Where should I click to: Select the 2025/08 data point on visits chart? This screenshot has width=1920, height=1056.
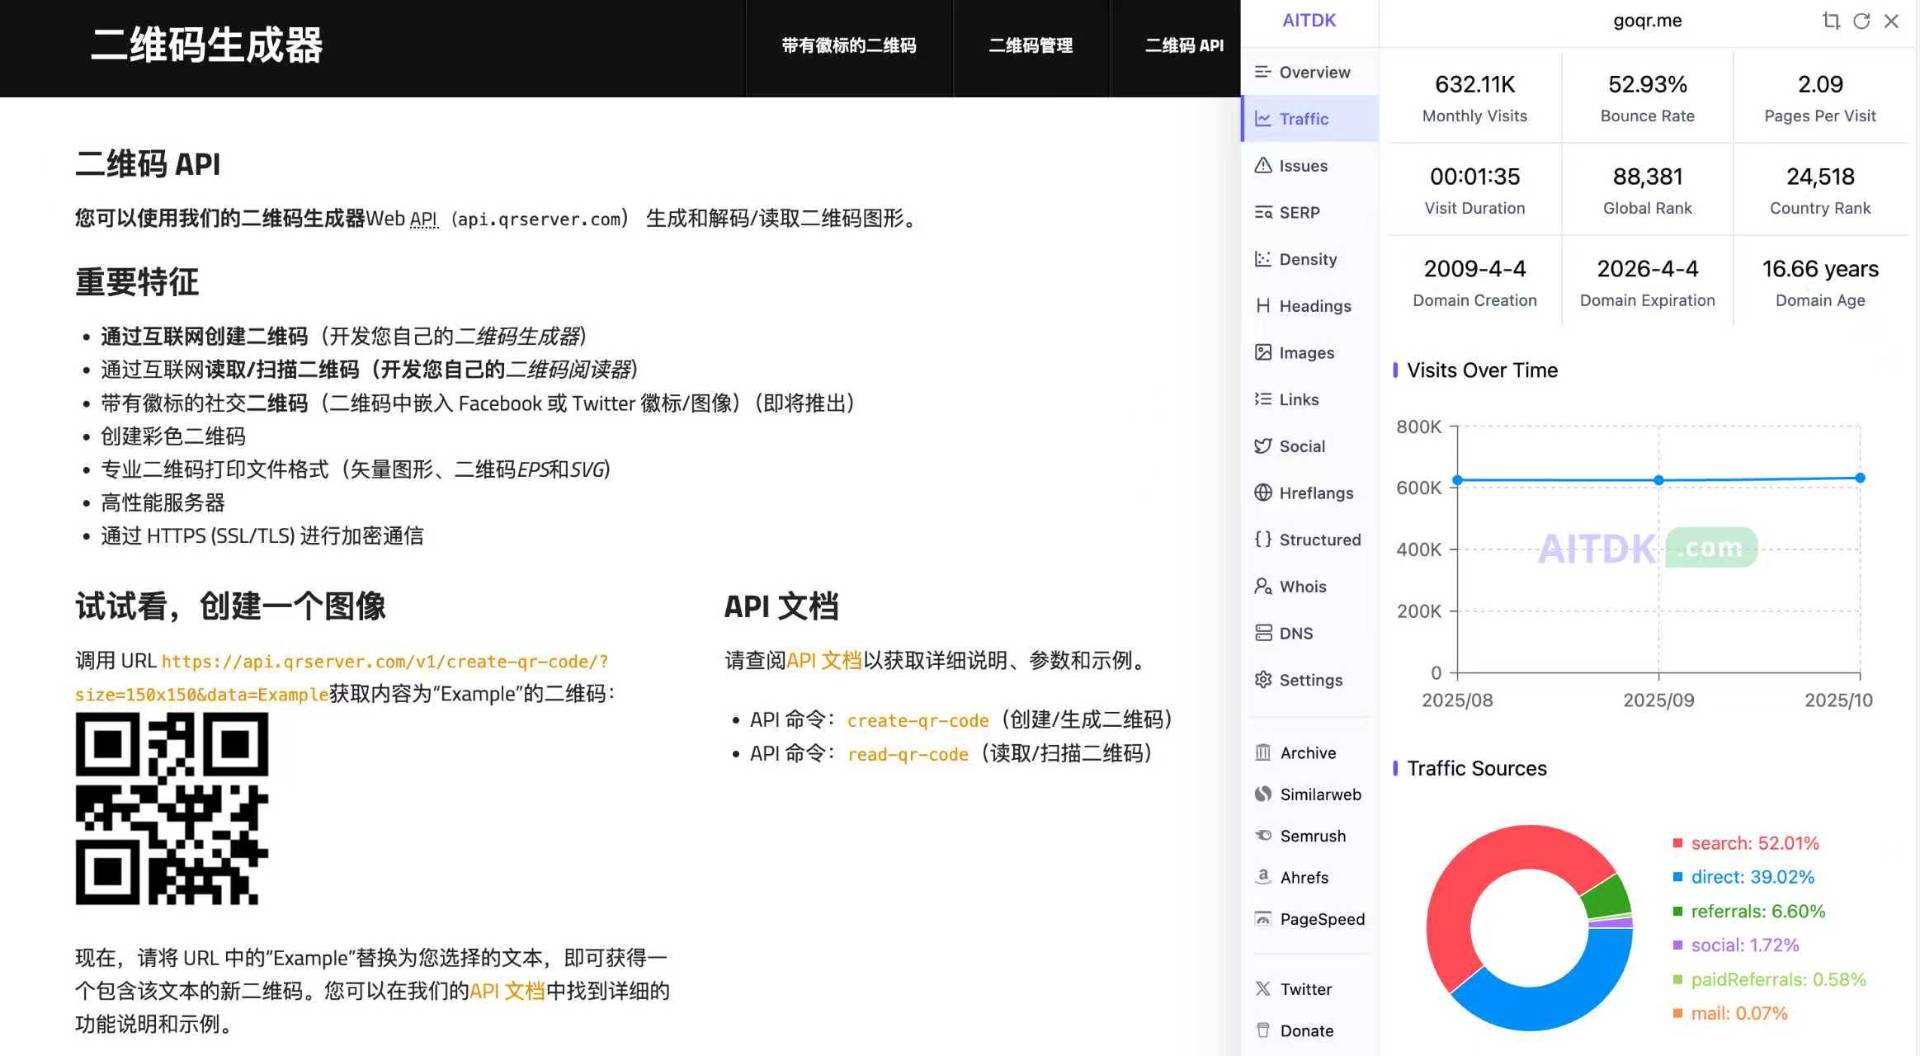click(x=1458, y=480)
